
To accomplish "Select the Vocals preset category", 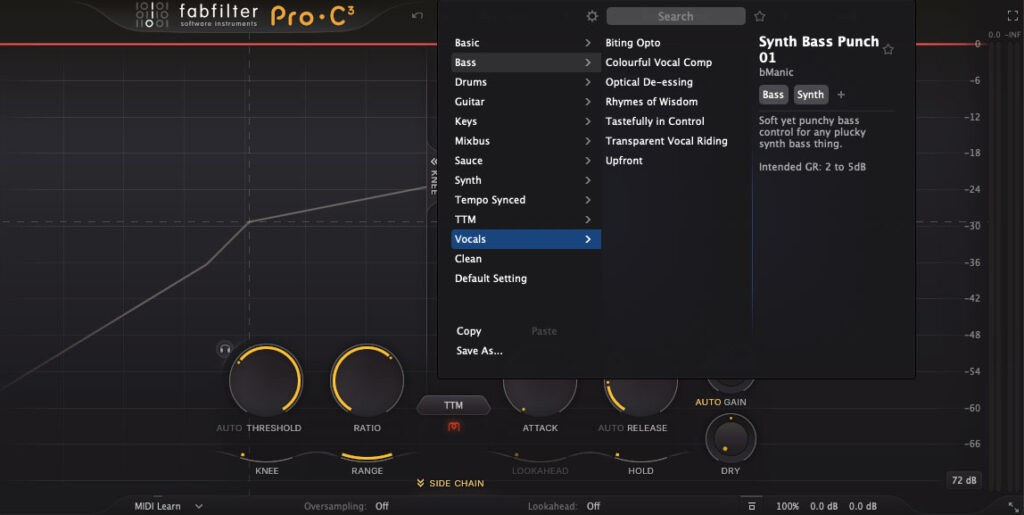I will tap(526, 239).
